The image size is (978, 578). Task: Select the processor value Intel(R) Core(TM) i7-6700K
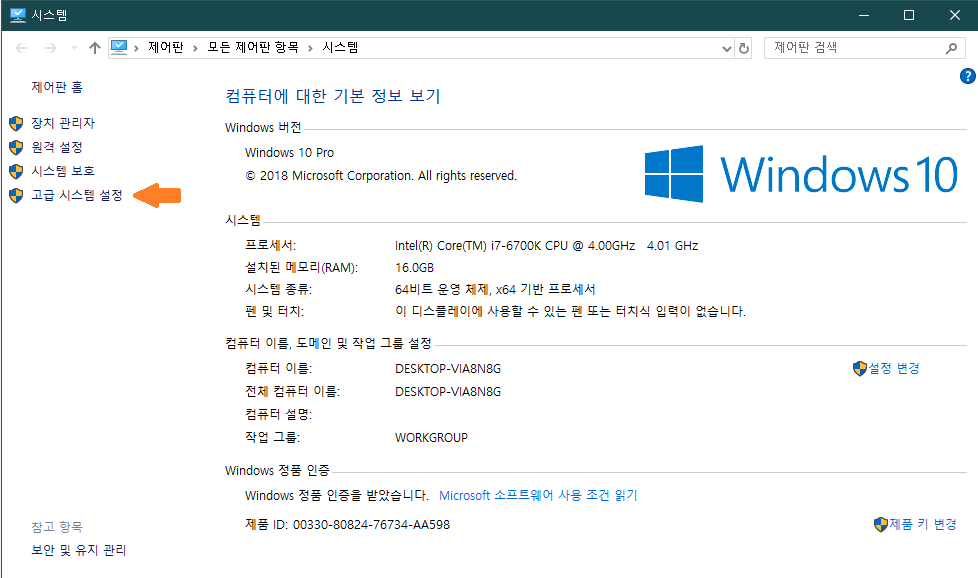pos(546,246)
